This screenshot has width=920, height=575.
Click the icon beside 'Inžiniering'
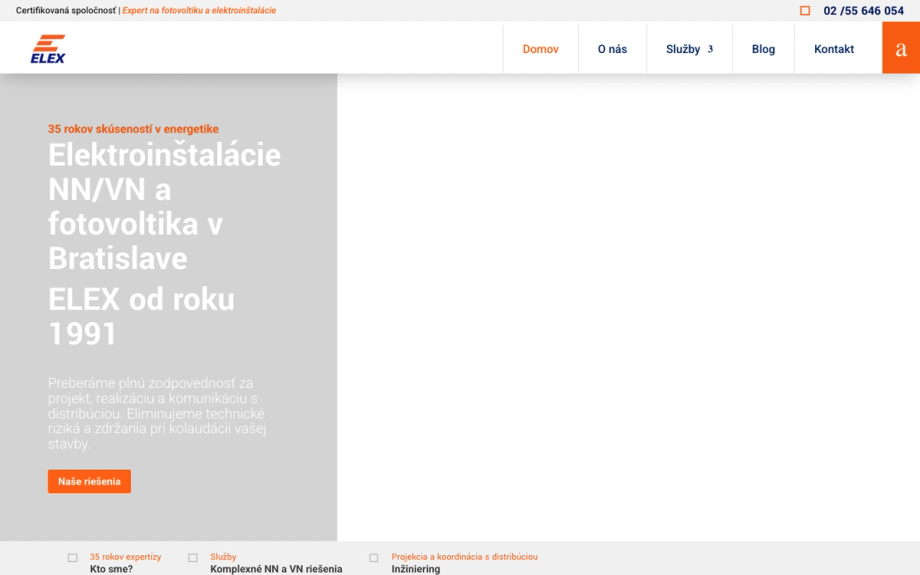[x=374, y=558]
